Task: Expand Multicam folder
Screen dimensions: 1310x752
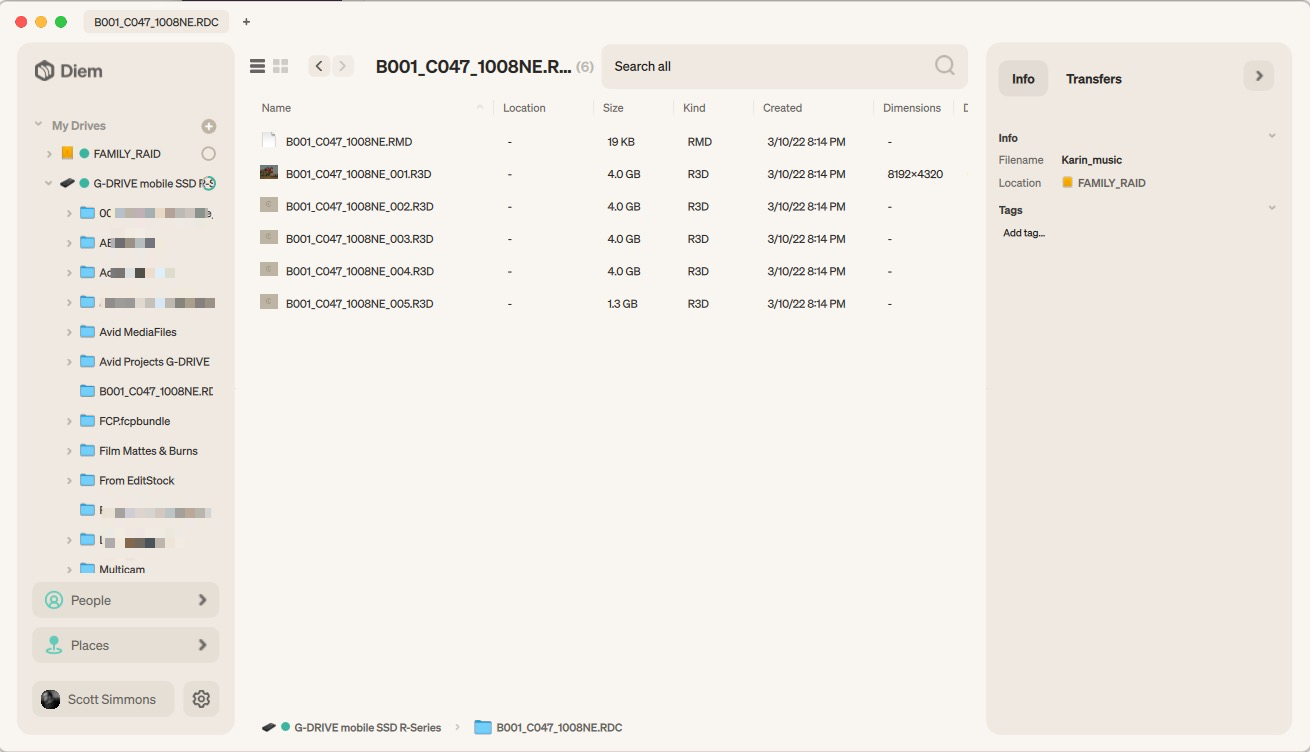Action: pos(69,569)
